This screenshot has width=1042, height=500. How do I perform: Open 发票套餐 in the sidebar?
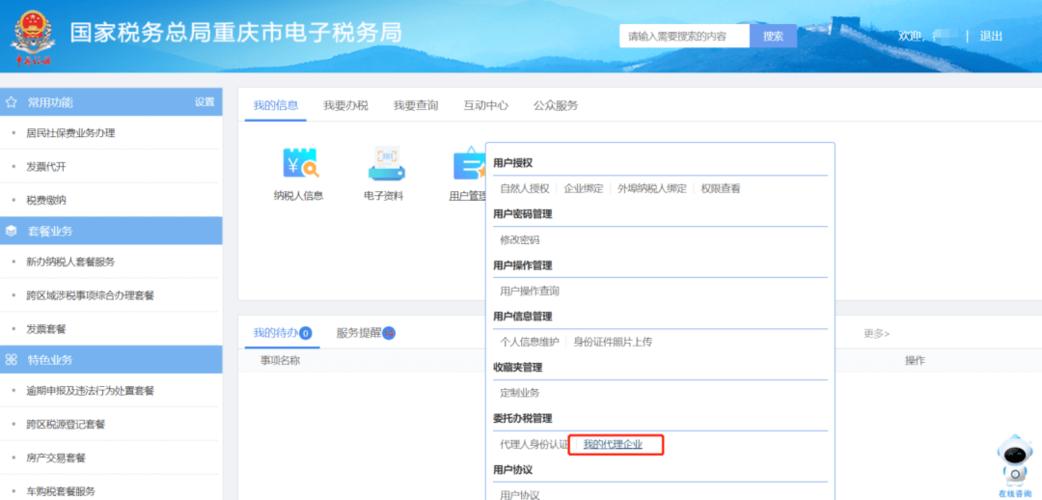click(46, 329)
